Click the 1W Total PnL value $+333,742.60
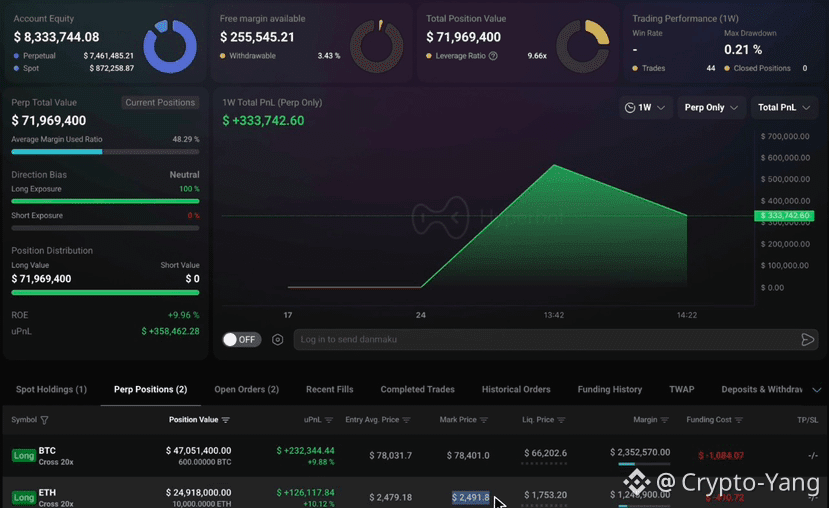Image resolution: width=829 pixels, height=508 pixels. pyautogui.click(x=263, y=121)
